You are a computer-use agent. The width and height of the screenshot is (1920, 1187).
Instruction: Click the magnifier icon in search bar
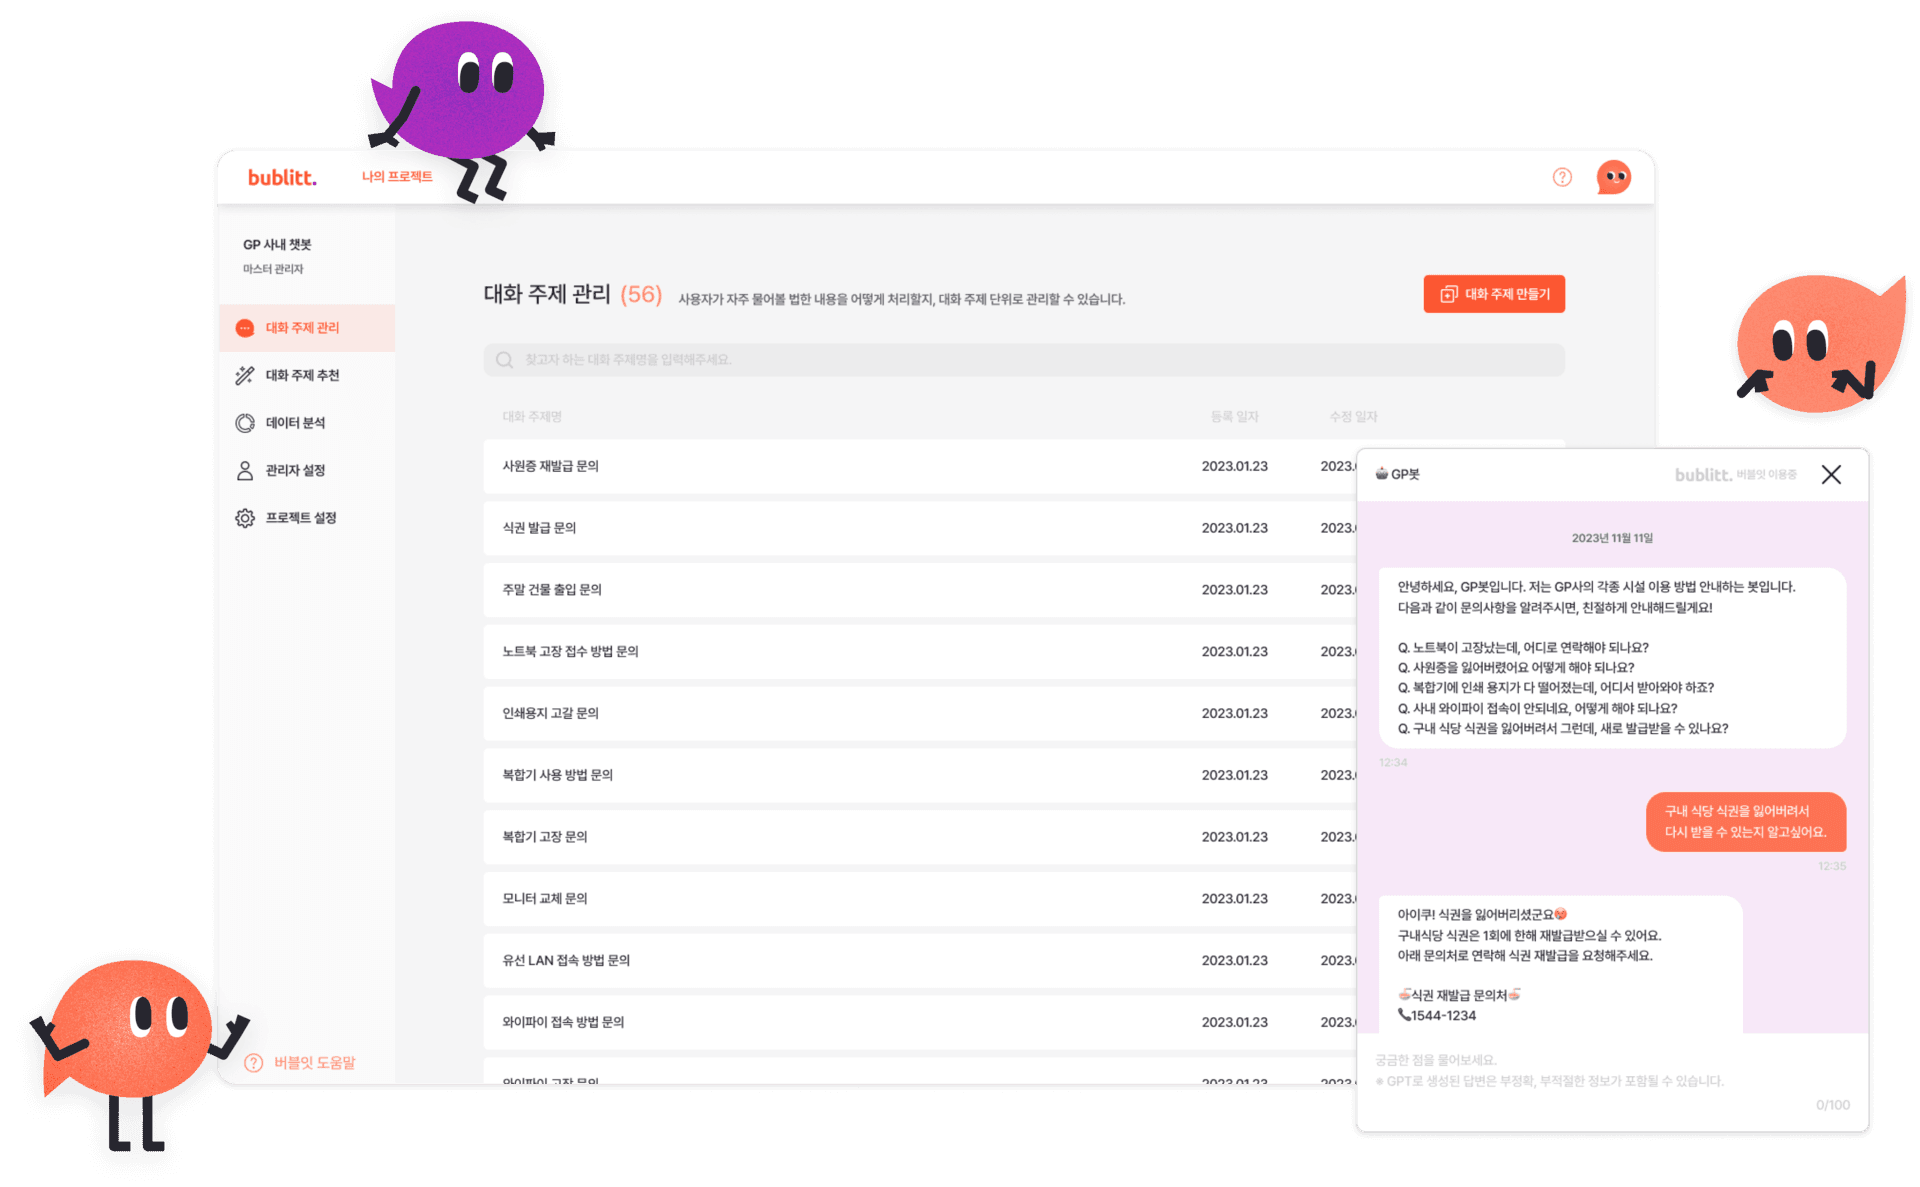click(505, 360)
